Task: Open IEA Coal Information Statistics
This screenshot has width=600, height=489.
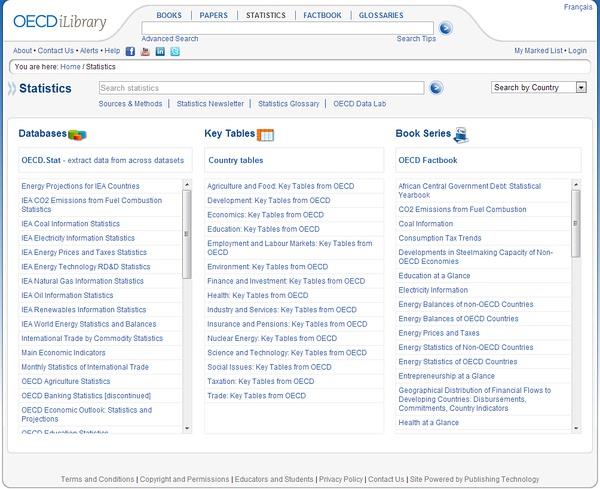Action: coord(71,224)
